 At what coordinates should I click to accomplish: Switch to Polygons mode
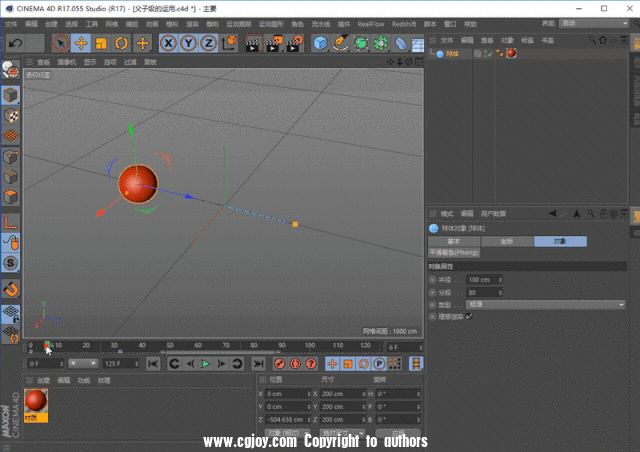tap(11, 197)
